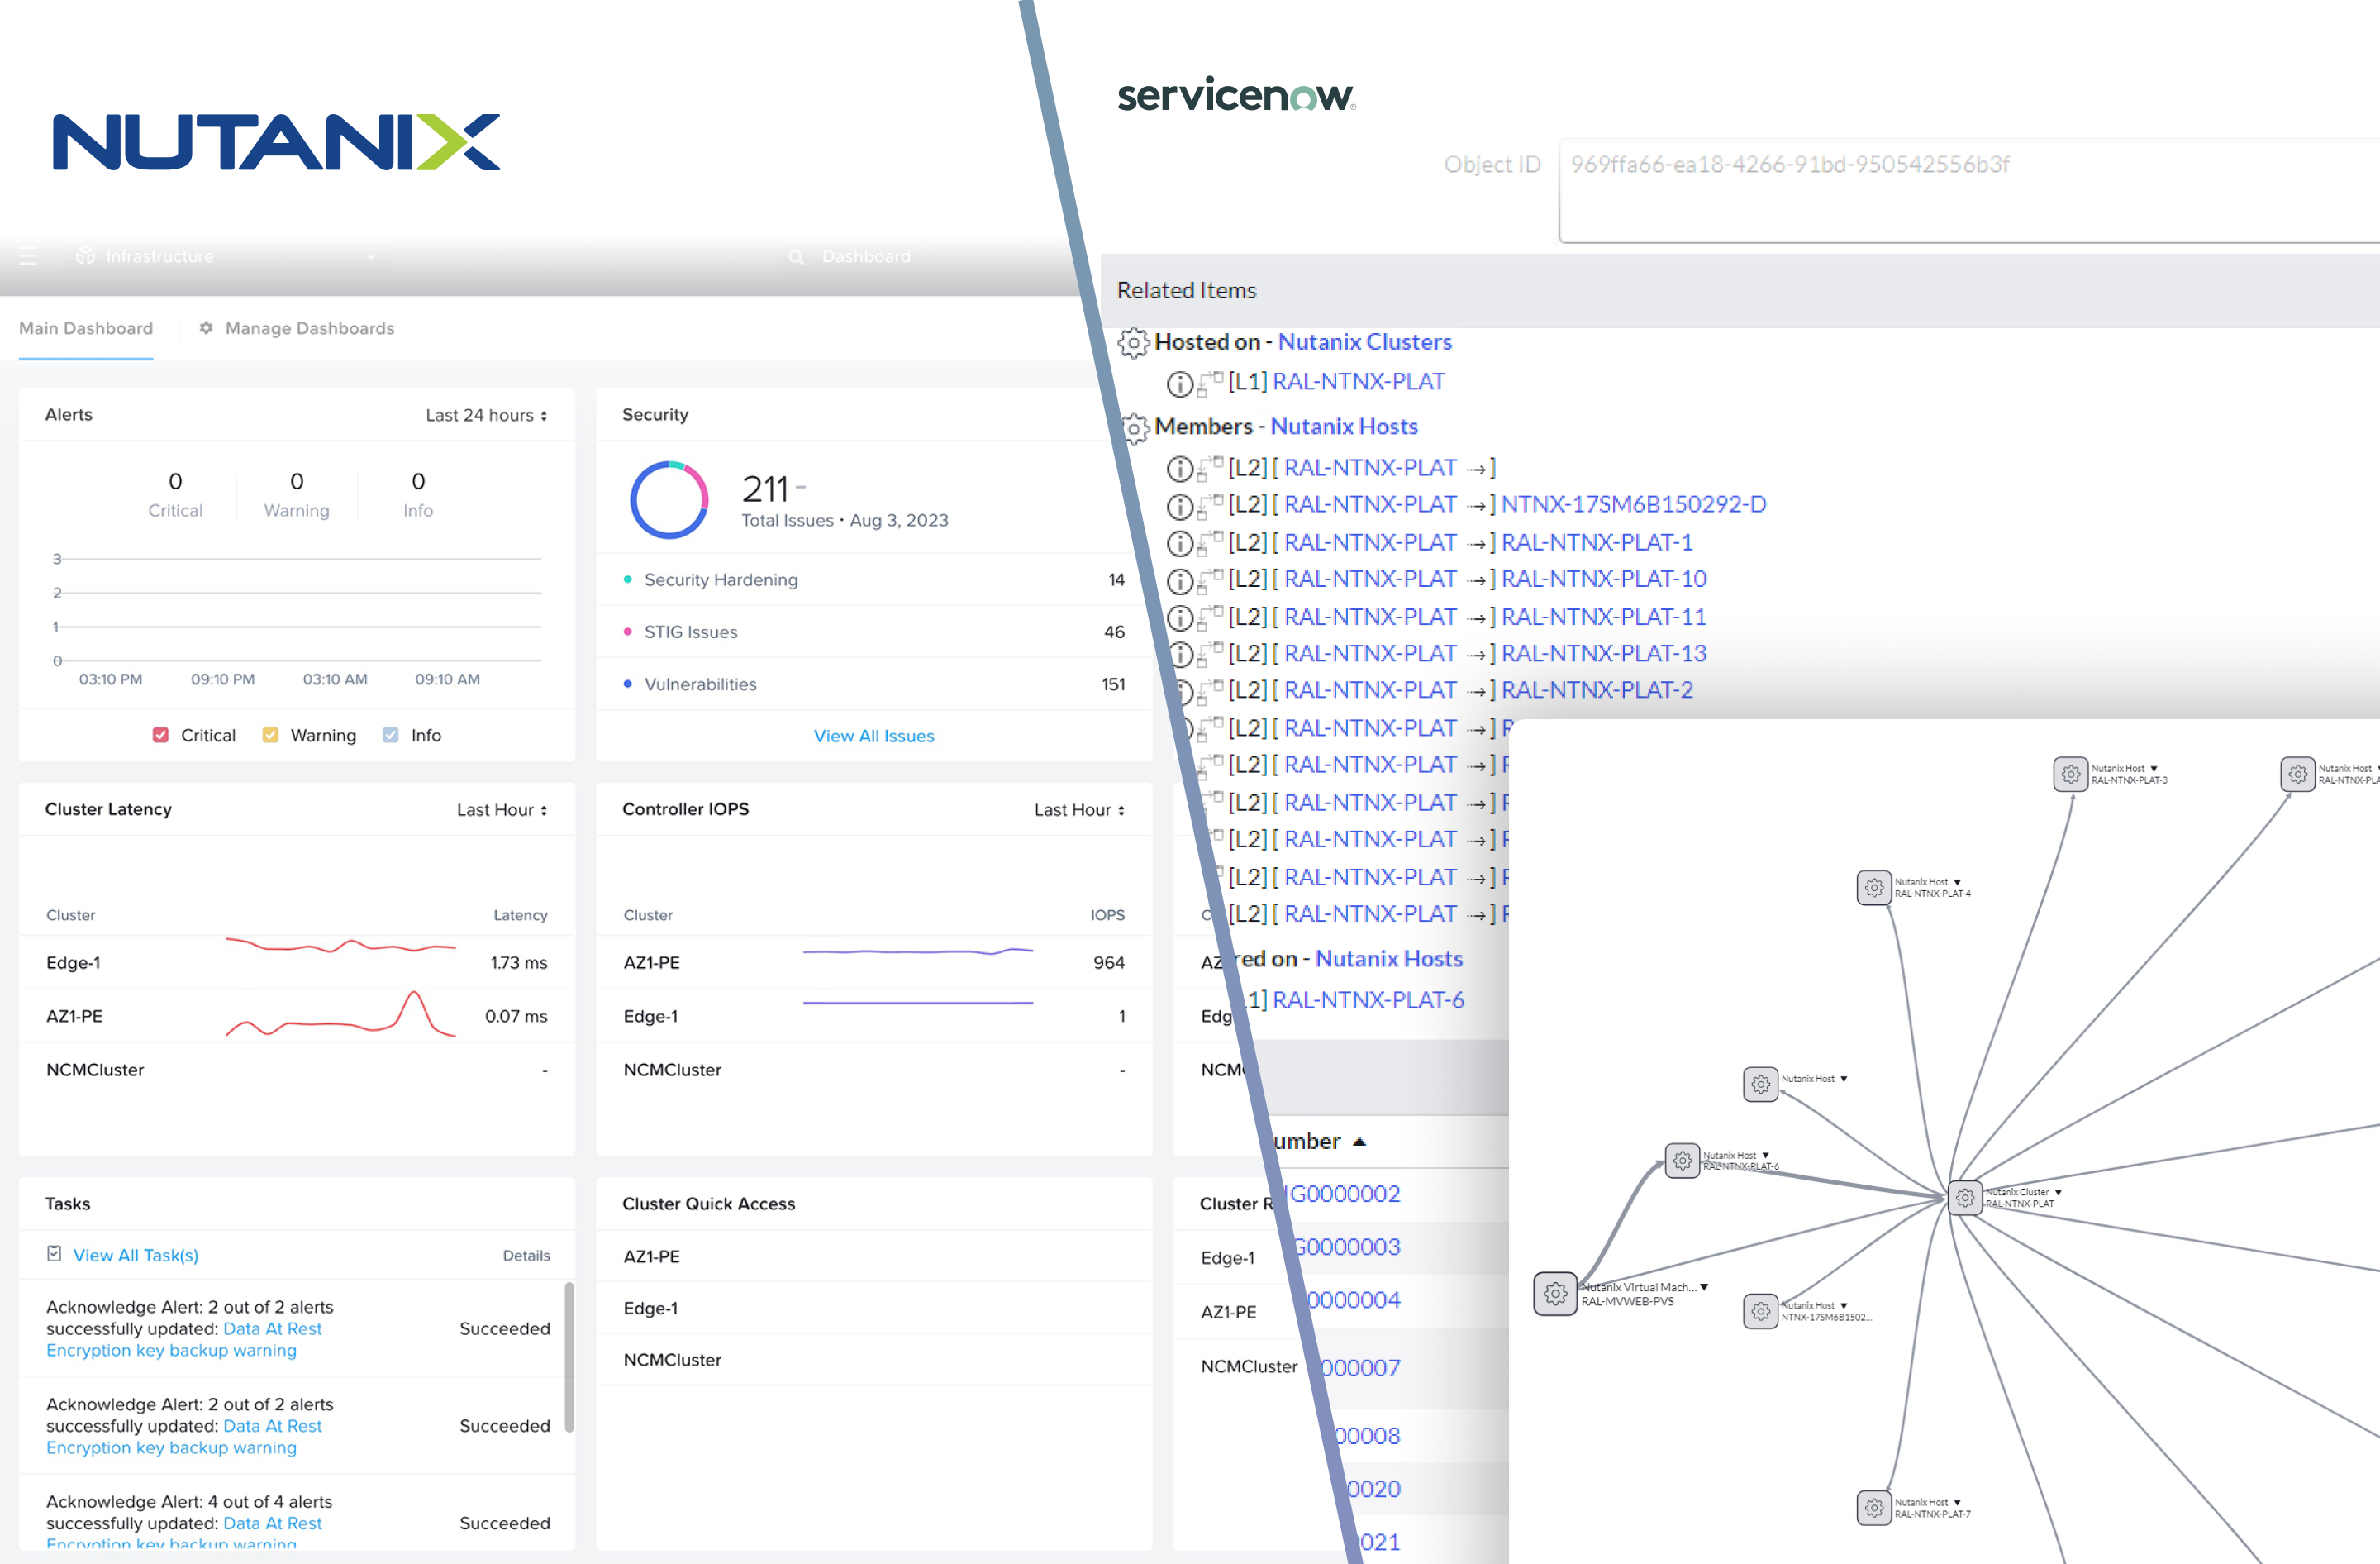Click the security issues donut chart
Screen dimensions: 2380x1564
pyautogui.click(x=669, y=499)
